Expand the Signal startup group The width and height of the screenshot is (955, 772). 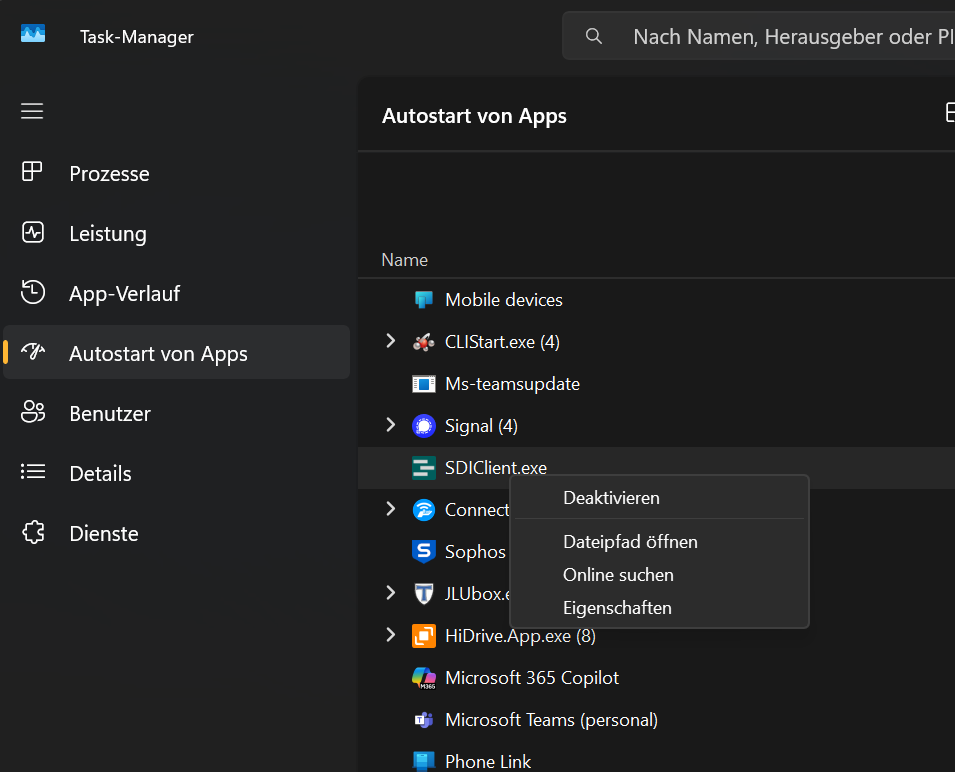tap(391, 426)
